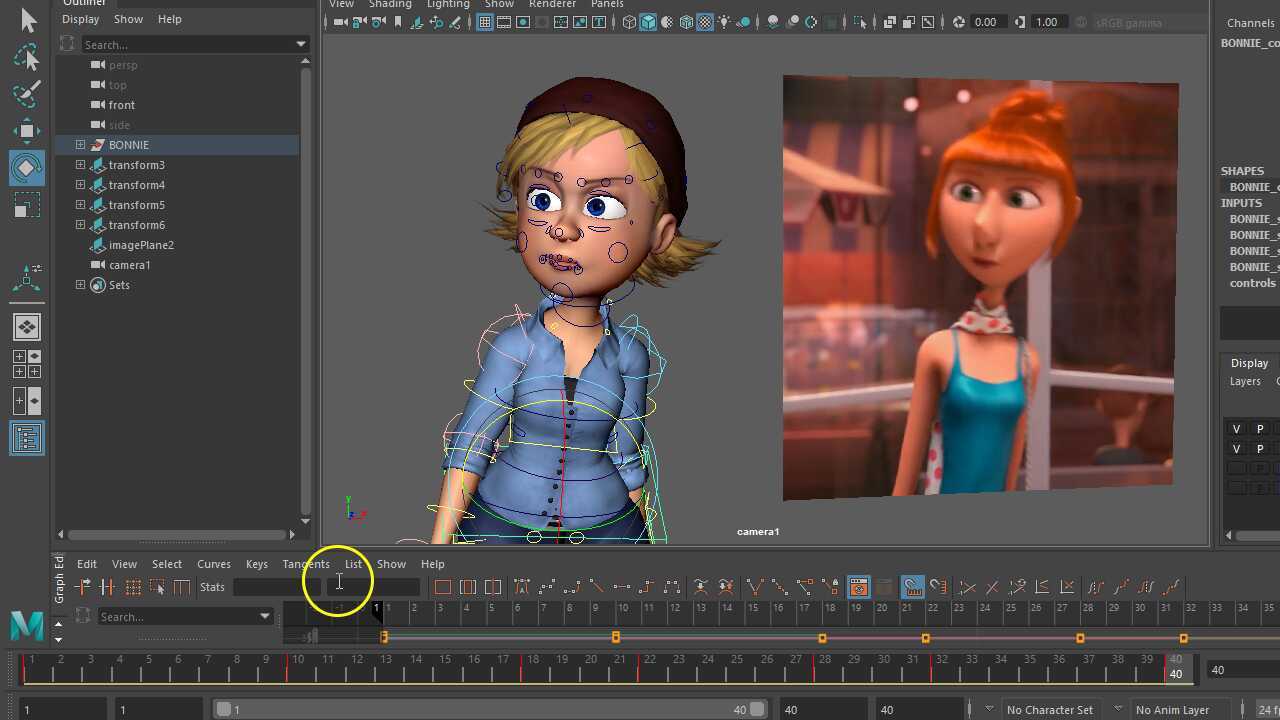Toggle first layer V visibility box

point(1236,429)
